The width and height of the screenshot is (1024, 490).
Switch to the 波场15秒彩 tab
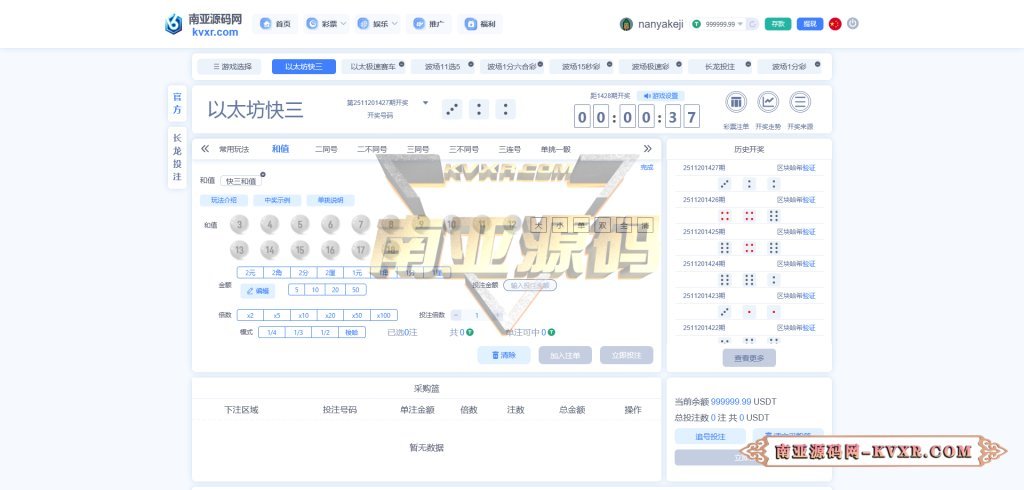click(581, 67)
